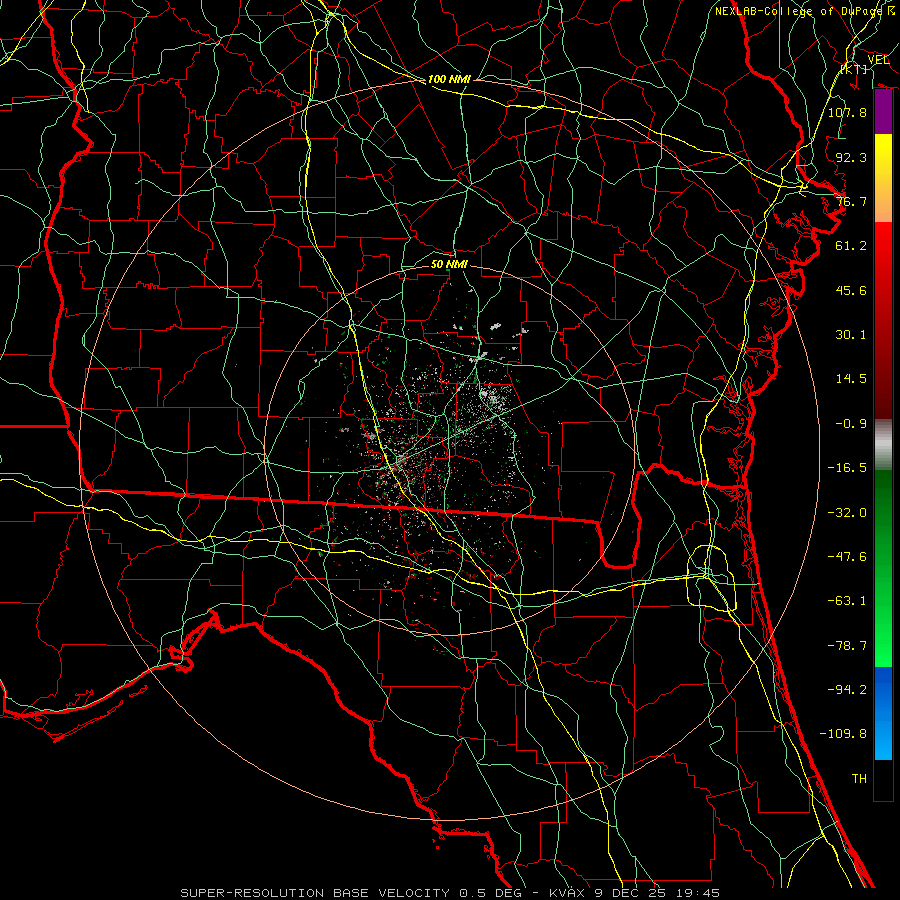Viewport: 900px width, 900px height.
Task: Click the 100 NMI range ring label
Action: (x=449, y=79)
